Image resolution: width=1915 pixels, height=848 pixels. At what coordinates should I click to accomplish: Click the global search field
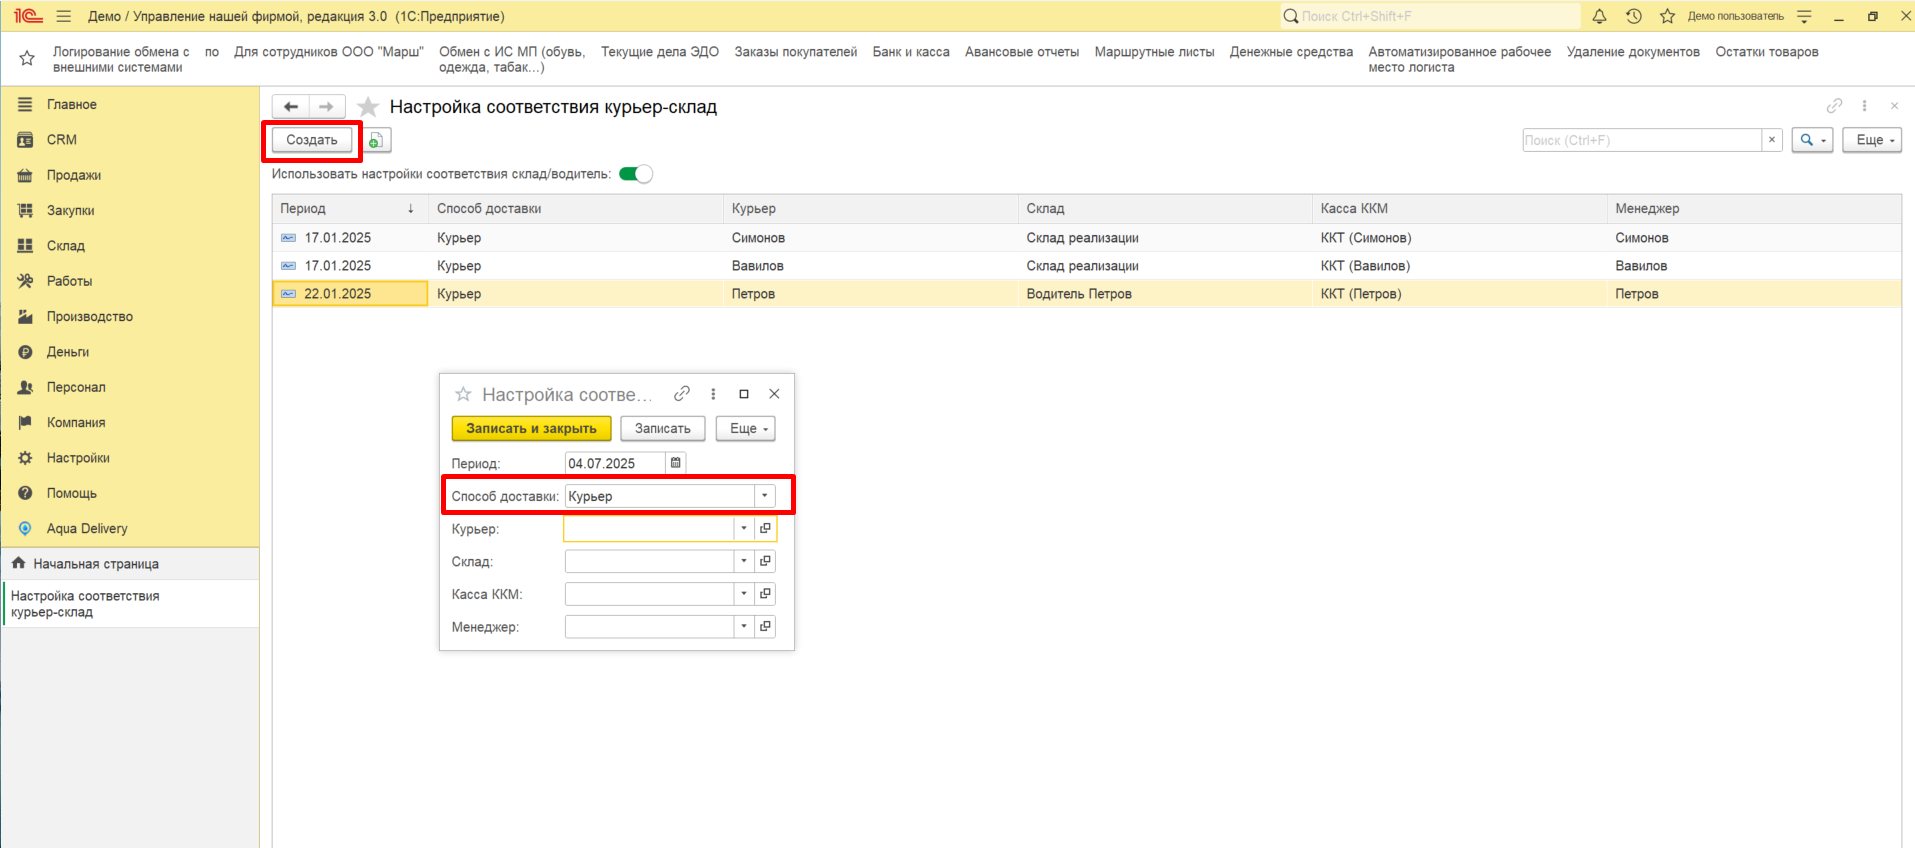1431,16
